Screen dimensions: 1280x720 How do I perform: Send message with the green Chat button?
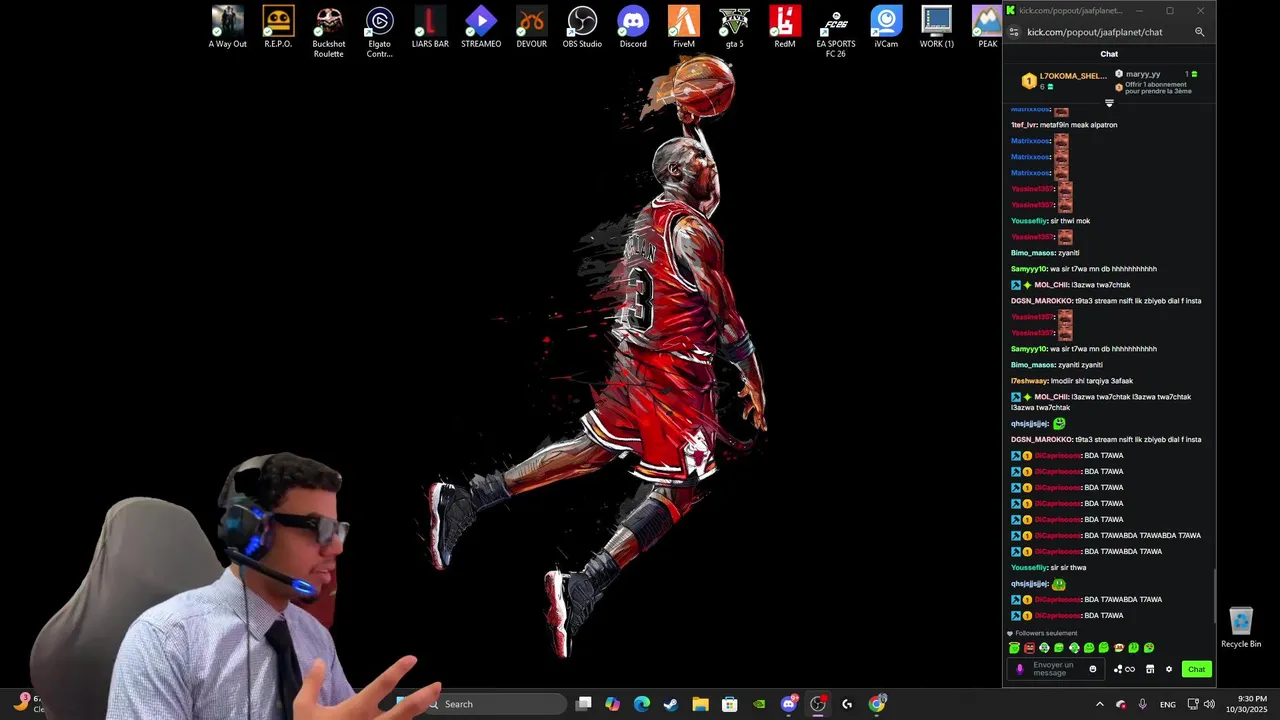coord(1196,669)
